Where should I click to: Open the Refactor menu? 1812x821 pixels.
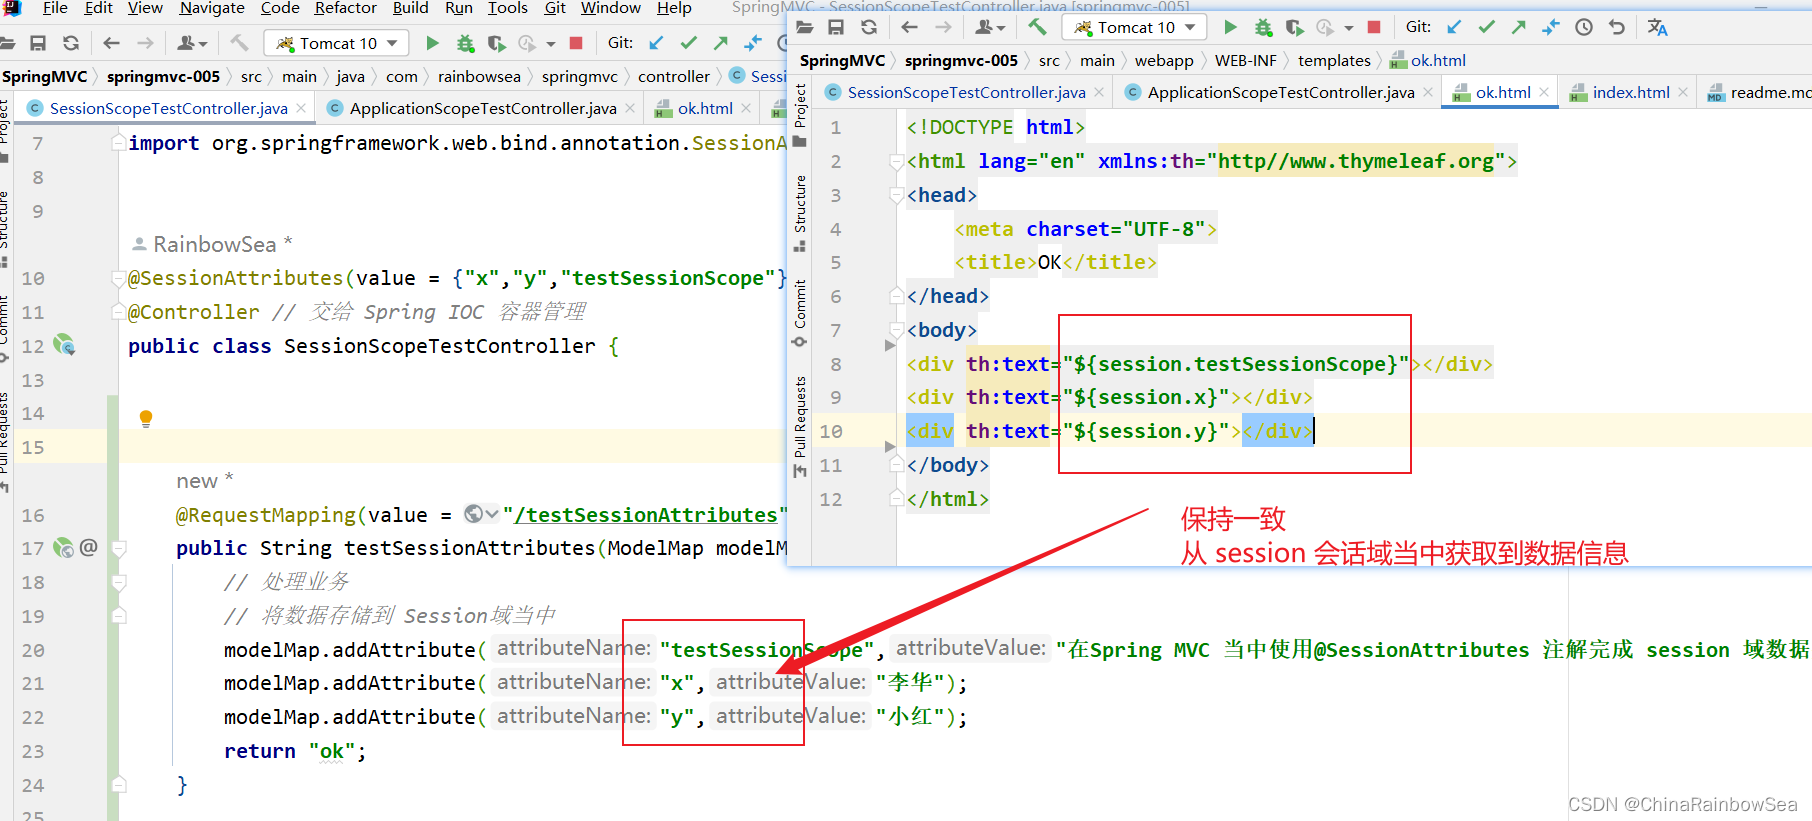tap(345, 8)
